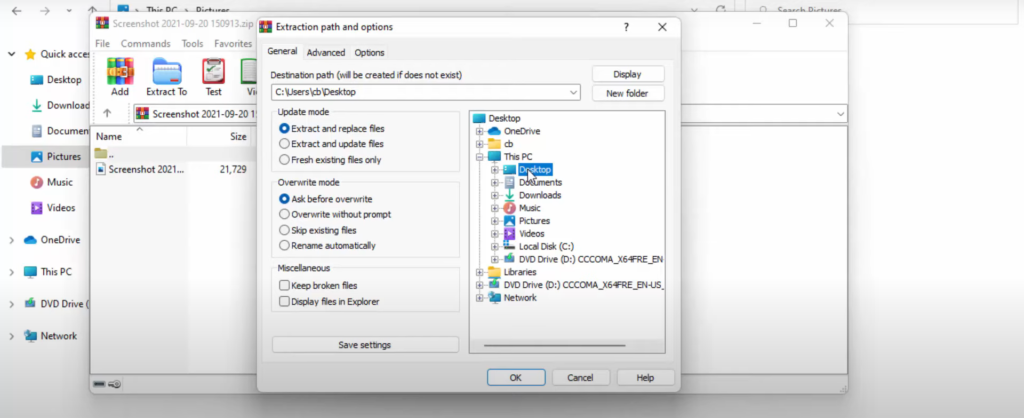The image size is (1024, 418).
Task: Open the Commands menu in WinRAR
Action: coord(146,44)
